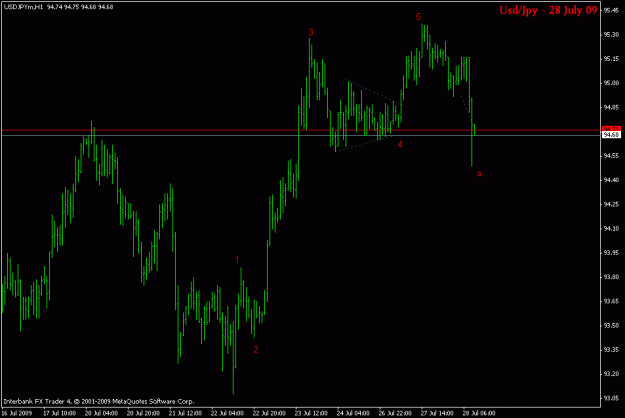
Task: Select the red horizontal line on the chart
Action: point(301,130)
